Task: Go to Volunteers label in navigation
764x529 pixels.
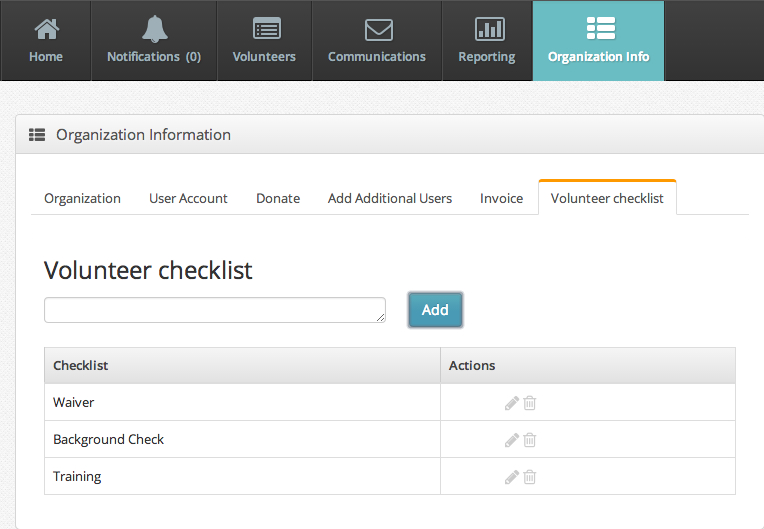Action: (264, 57)
